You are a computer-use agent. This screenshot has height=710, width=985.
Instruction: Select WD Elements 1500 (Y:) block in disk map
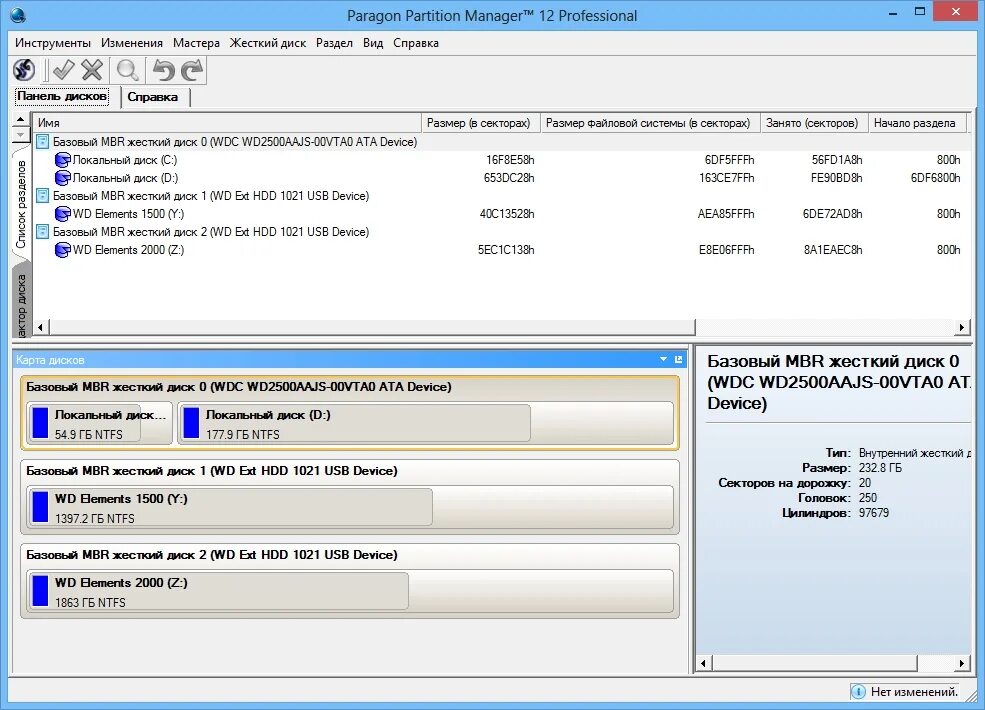pyautogui.click(x=349, y=507)
